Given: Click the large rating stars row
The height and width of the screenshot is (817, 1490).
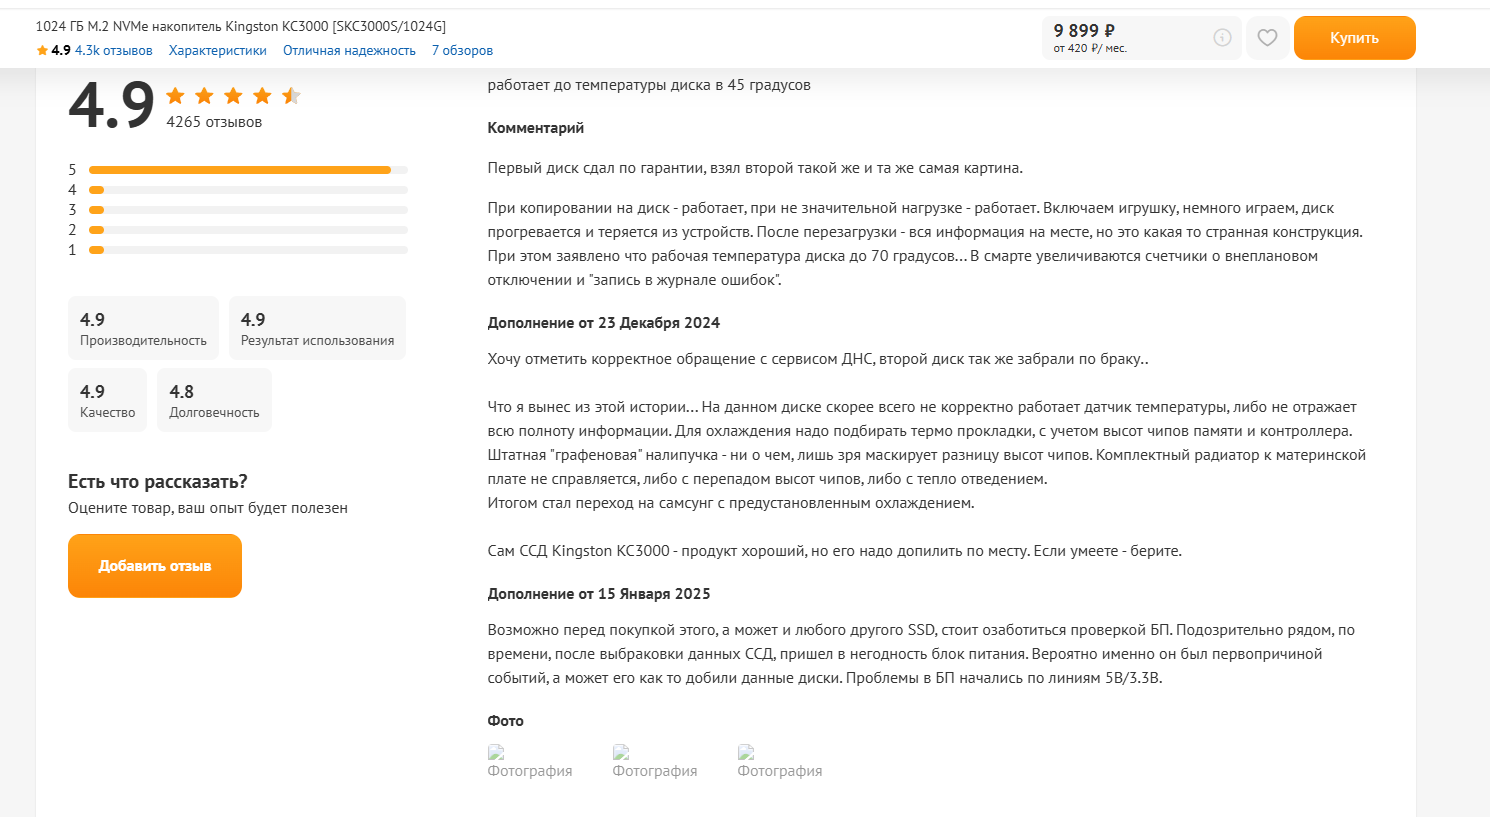Looking at the screenshot, I should point(233,96).
